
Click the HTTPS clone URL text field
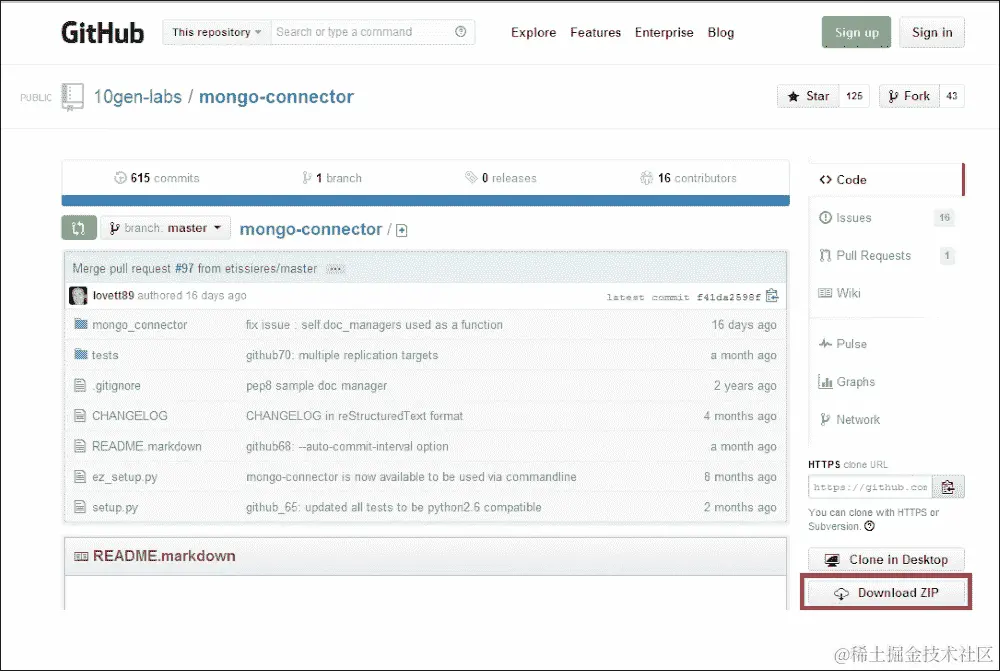pos(870,487)
